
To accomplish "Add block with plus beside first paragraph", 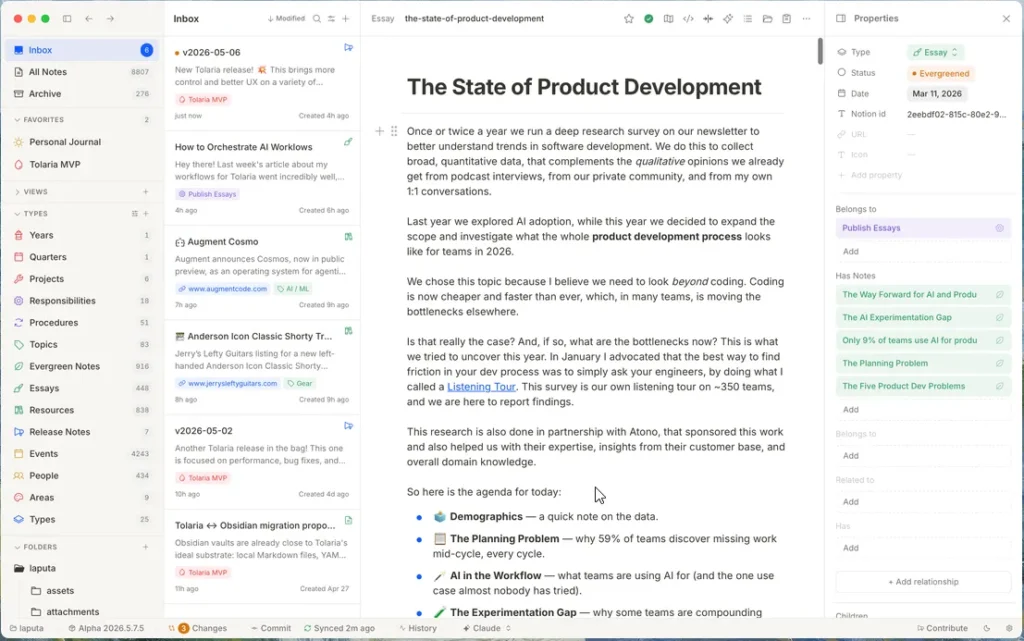I will [379, 131].
